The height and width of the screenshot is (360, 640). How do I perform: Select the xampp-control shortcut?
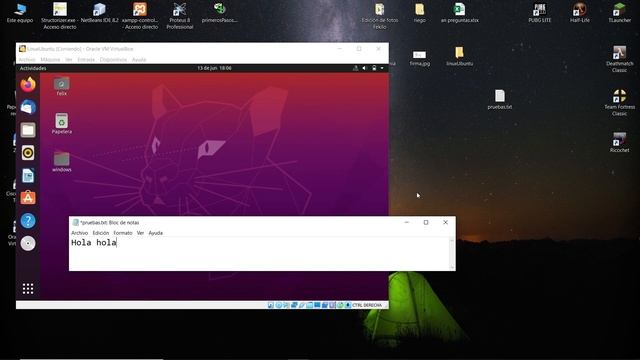(140, 16)
